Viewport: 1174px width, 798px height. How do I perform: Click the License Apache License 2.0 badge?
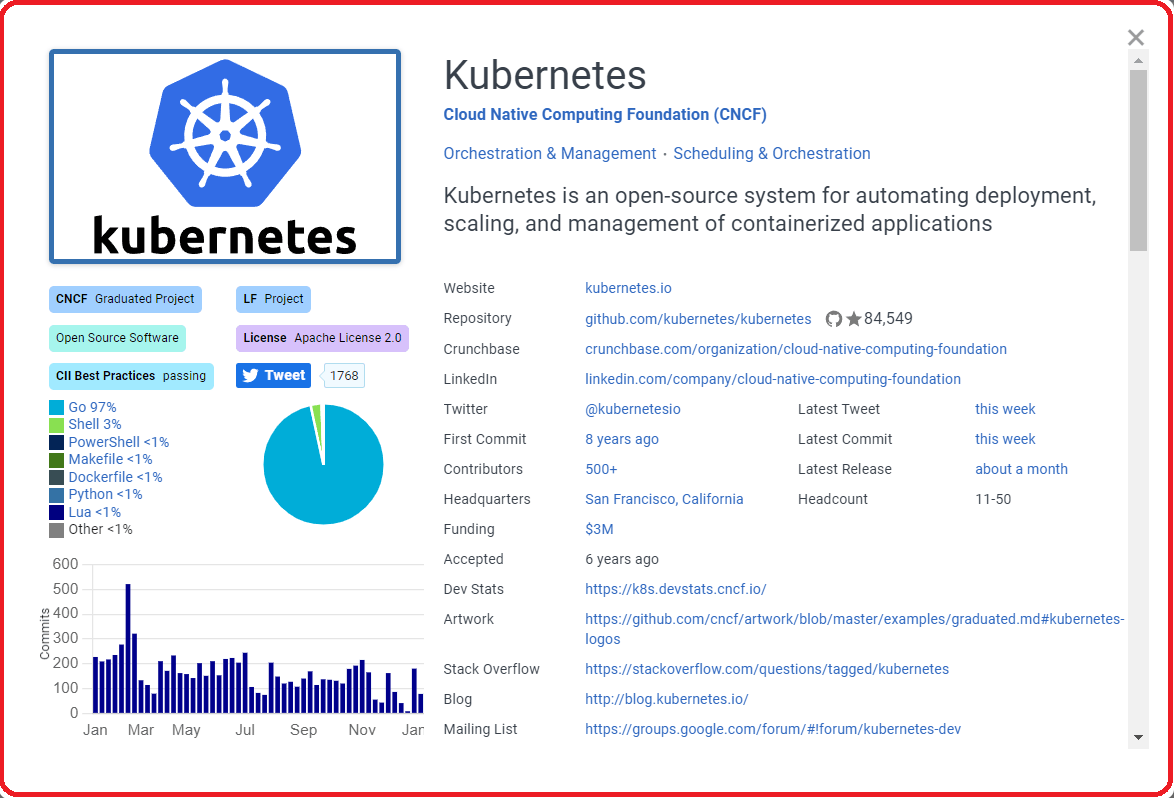(x=322, y=338)
